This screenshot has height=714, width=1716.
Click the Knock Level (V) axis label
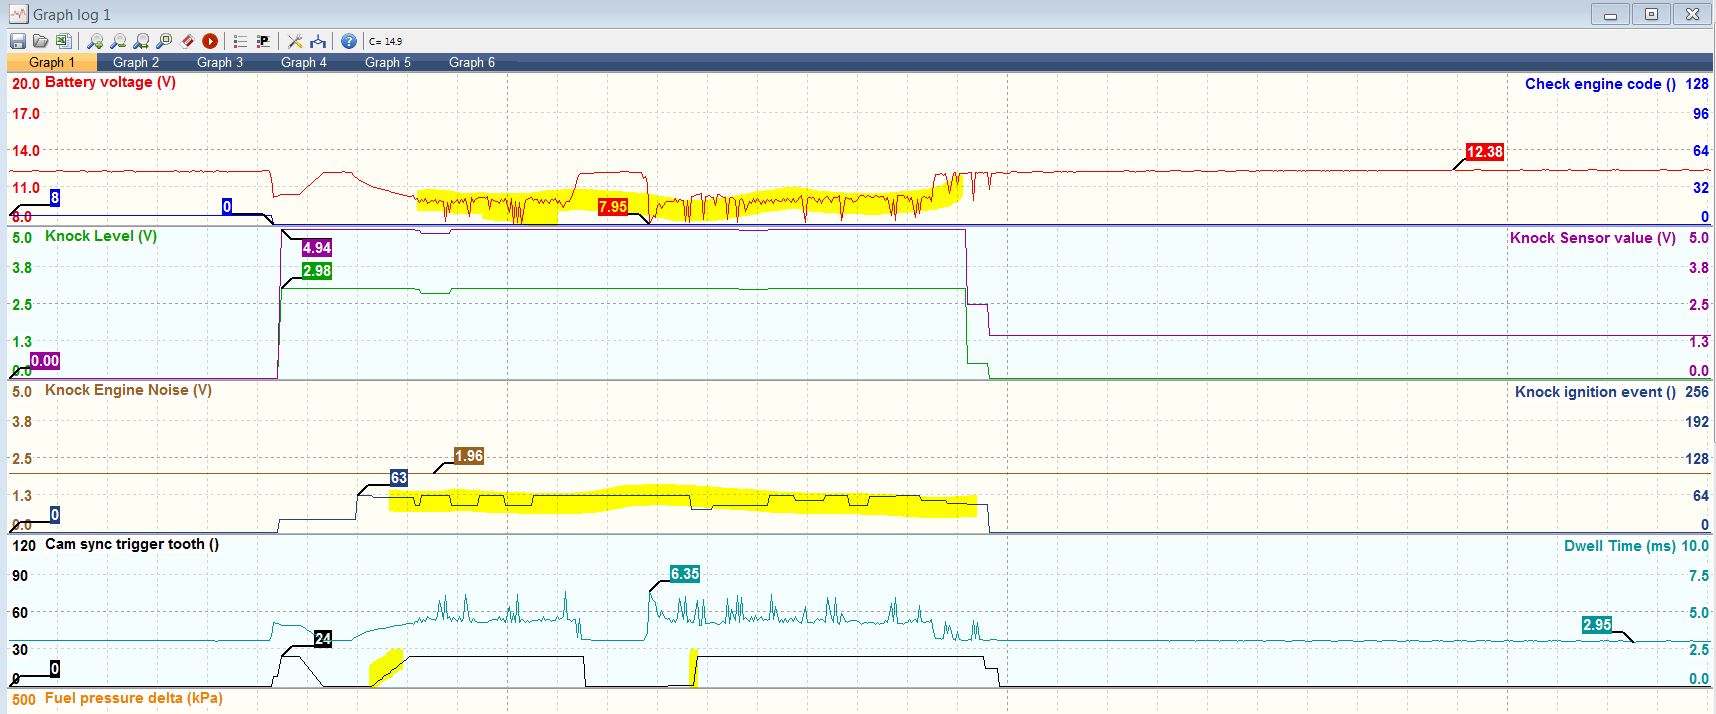tap(101, 236)
